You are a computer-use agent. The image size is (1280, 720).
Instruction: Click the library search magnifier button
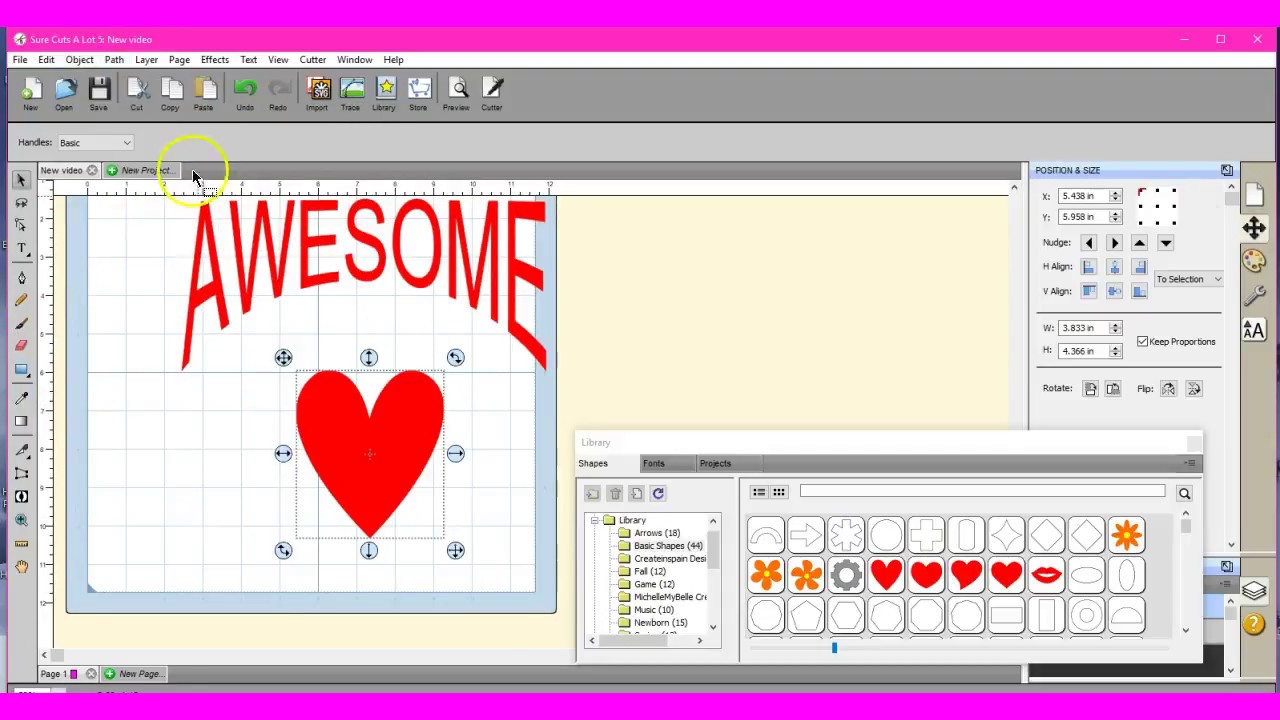pyautogui.click(x=1184, y=493)
